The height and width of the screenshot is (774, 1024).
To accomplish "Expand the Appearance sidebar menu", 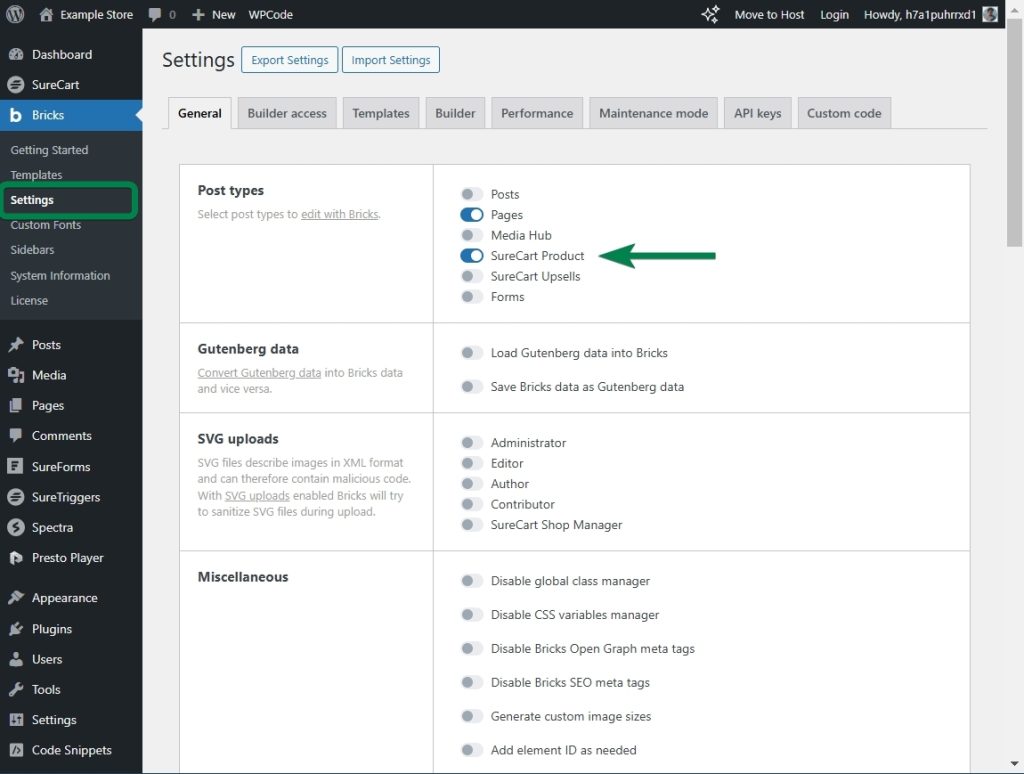I will click(64, 598).
